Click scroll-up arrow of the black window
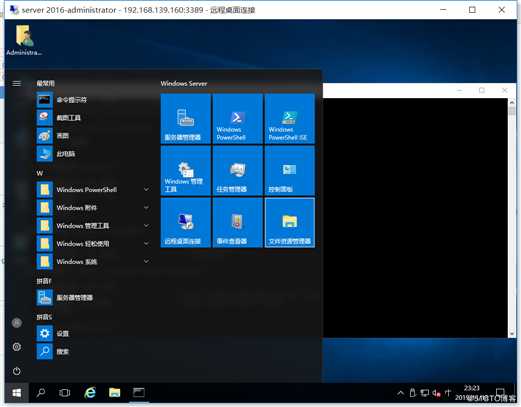Screen dimensions: 521x407 coord(512,102)
